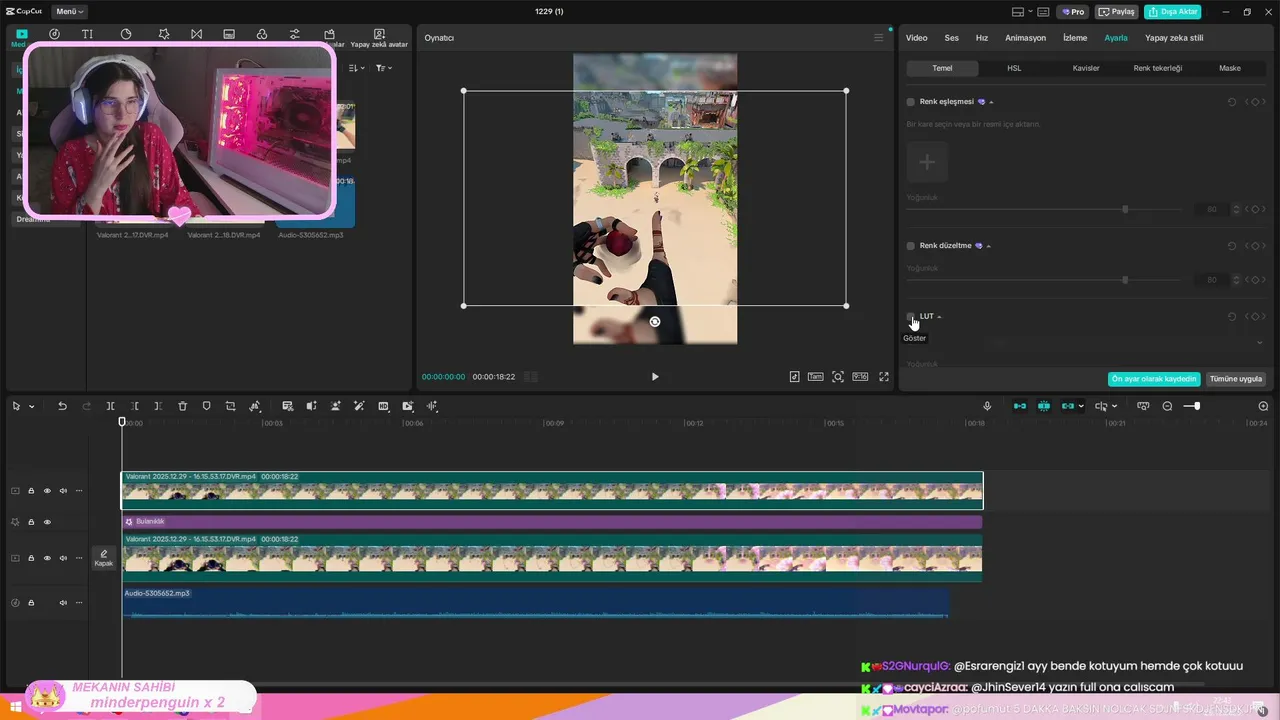
Task: Click the mirror flip icon in timeline toolbar
Action: pyautogui.click(x=311, y=406)
